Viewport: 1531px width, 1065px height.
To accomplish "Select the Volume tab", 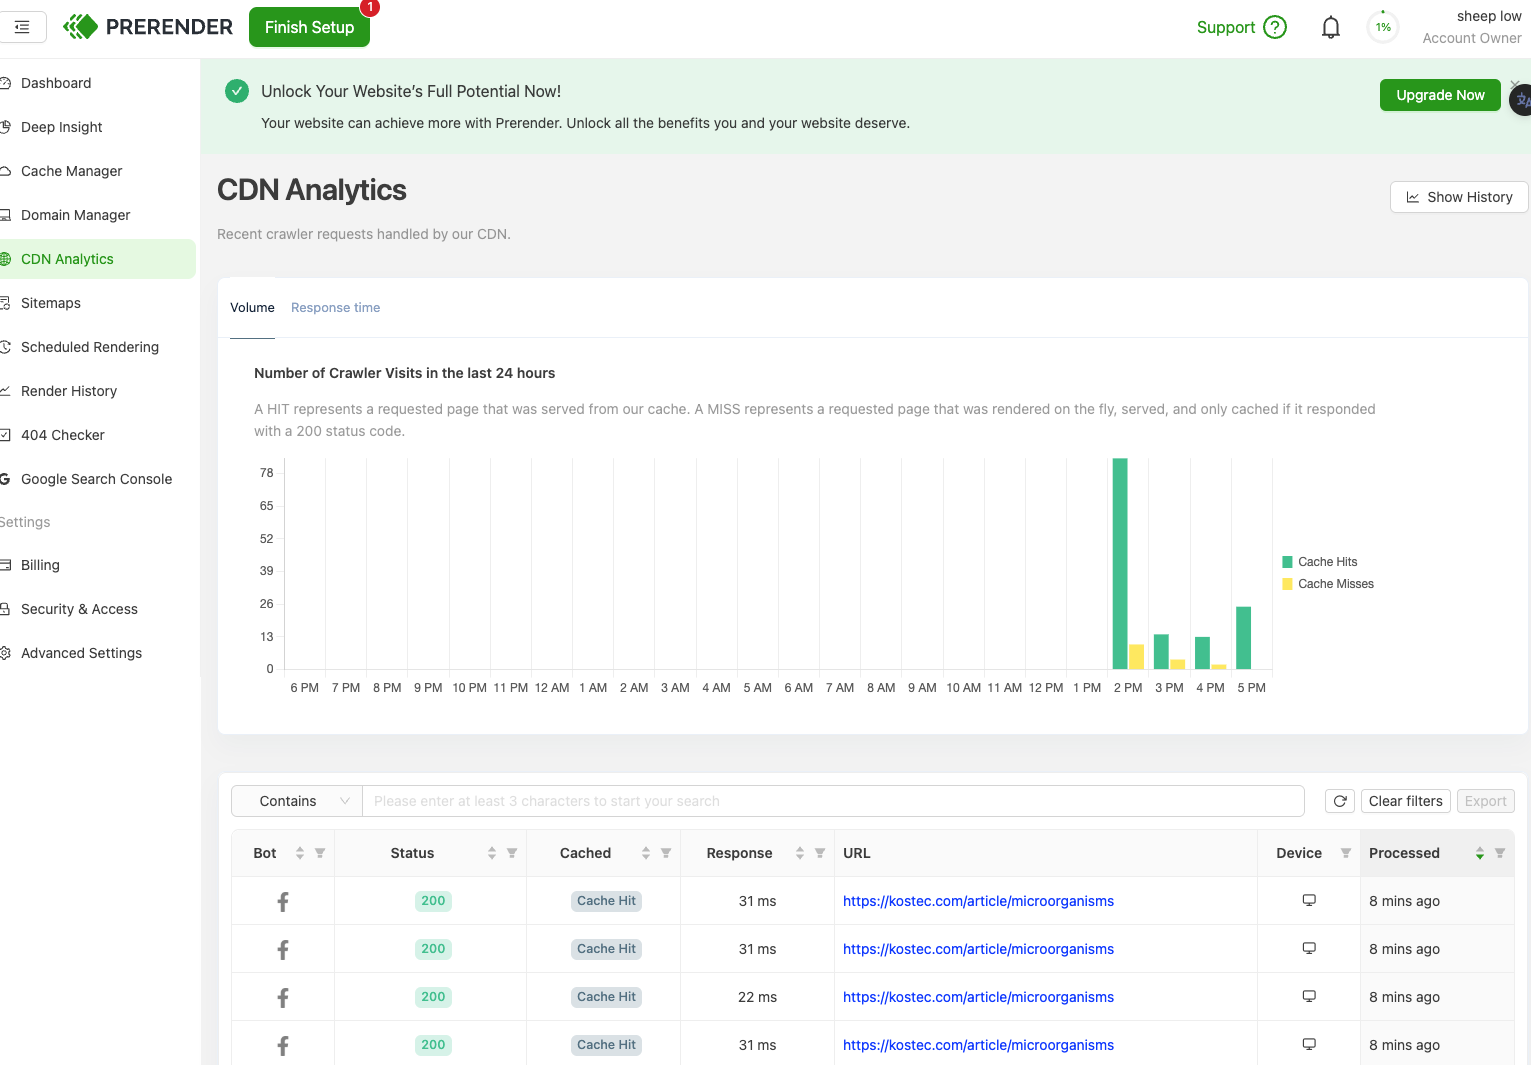I will point(252,307).
